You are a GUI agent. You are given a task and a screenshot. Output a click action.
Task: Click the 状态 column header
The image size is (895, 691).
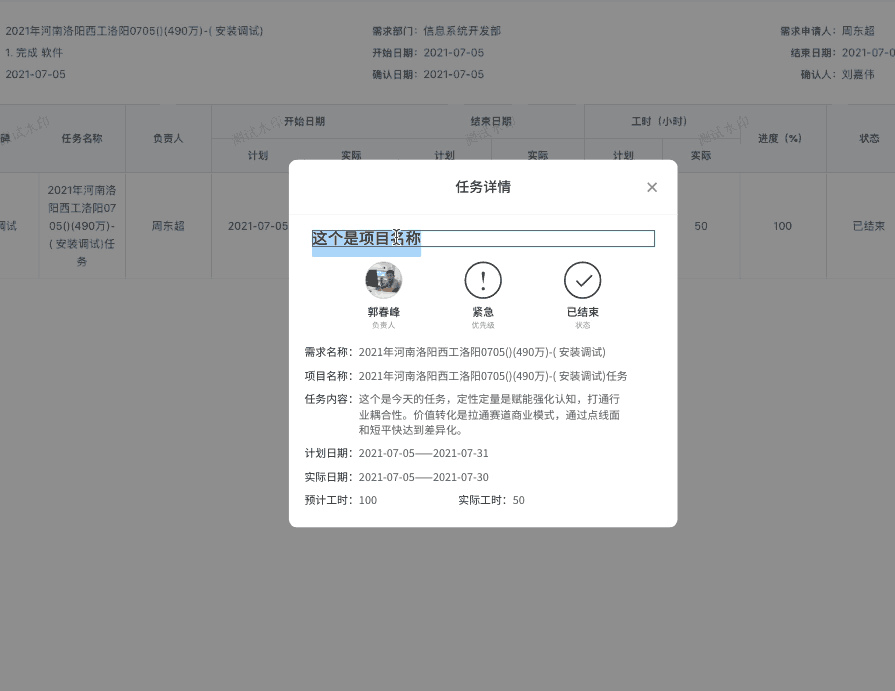869,139
